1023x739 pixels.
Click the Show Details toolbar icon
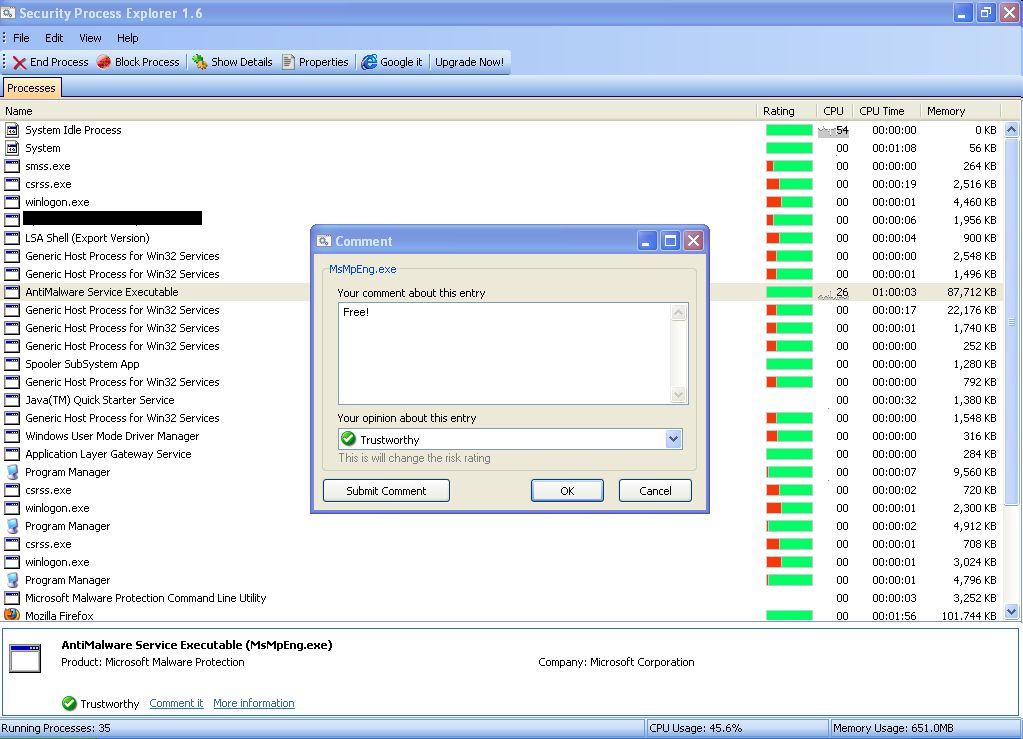pos(200,62)
